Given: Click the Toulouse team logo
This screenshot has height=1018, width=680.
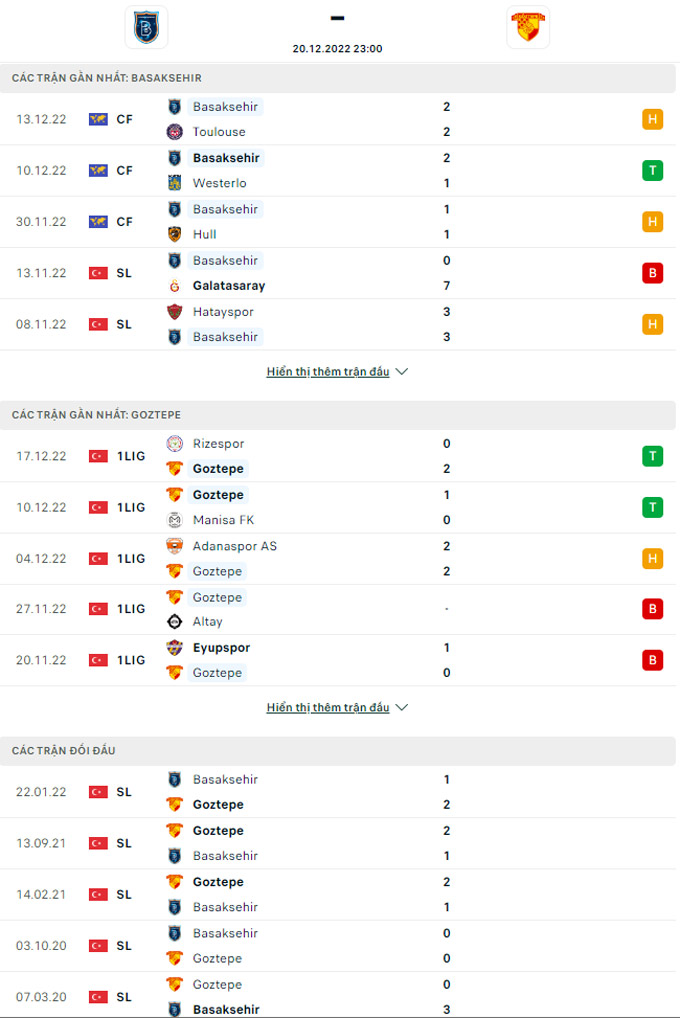Looking at the screenshot, I should pyautogui.click(x=174, y=132).
